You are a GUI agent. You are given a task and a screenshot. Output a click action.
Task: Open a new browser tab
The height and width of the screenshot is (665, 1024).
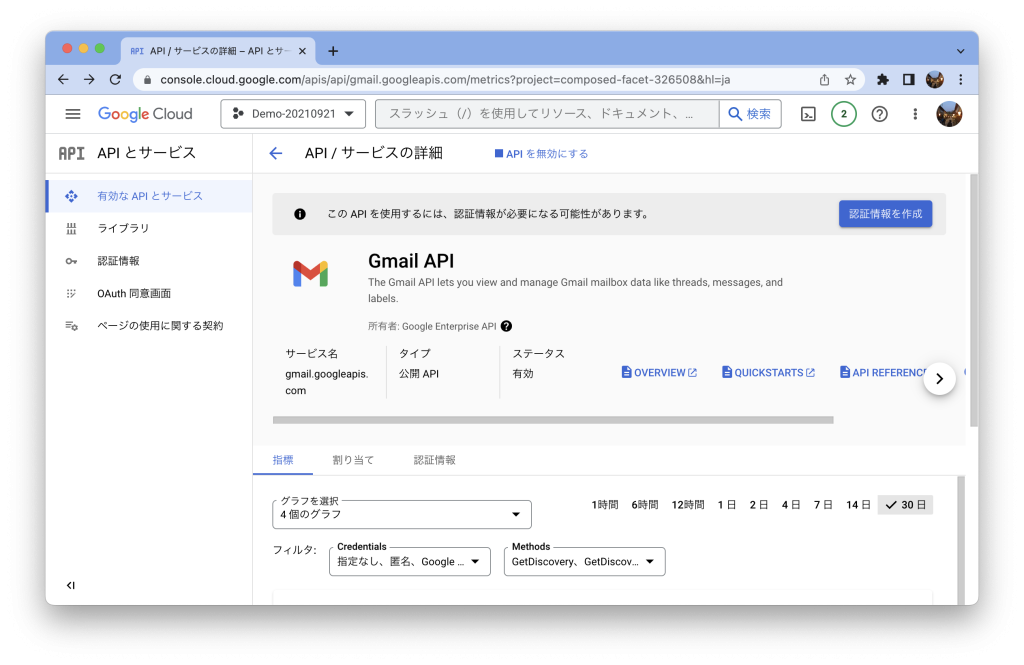(333, 51)
